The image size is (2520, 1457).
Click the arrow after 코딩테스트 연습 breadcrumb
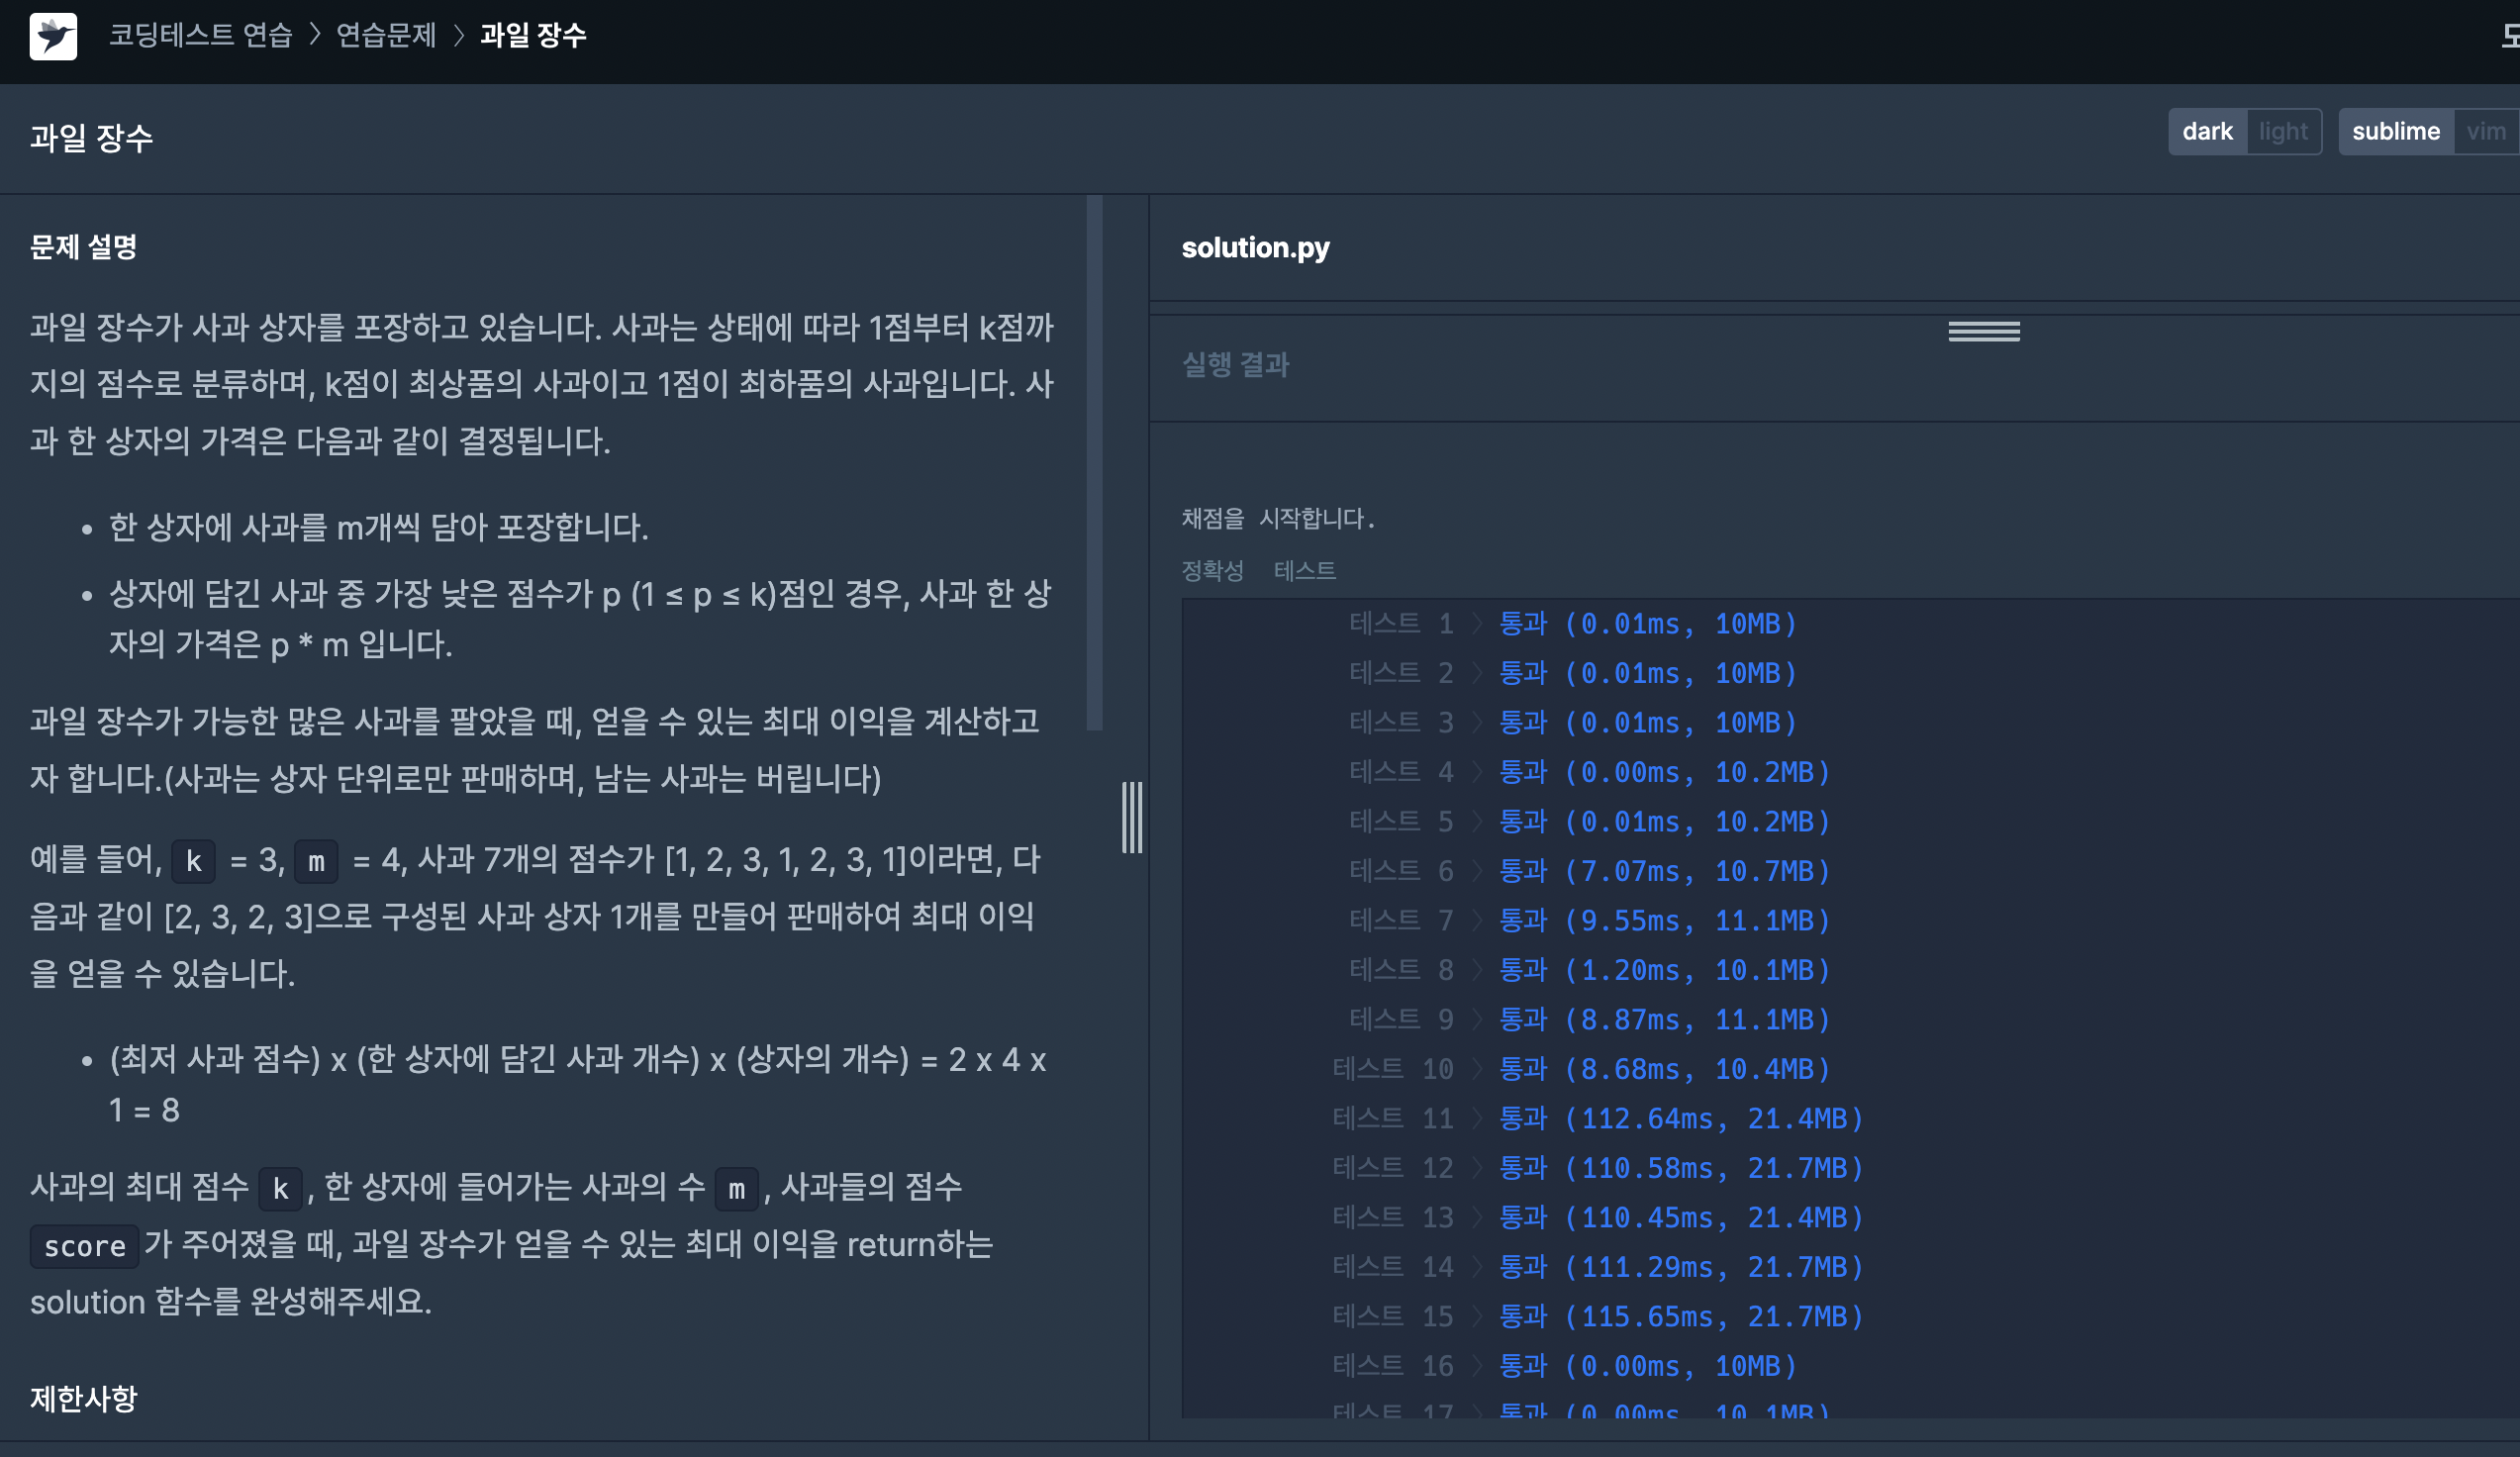(315, 36)
